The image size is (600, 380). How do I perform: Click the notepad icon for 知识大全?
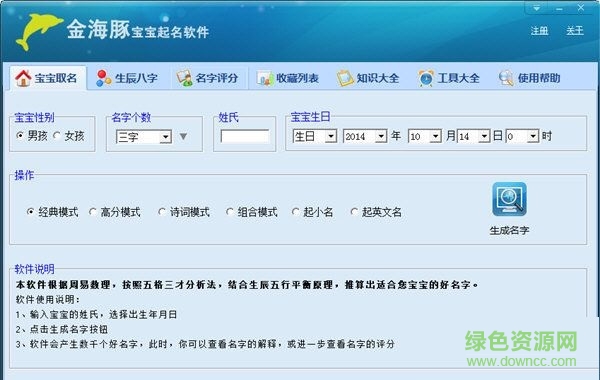345,78
